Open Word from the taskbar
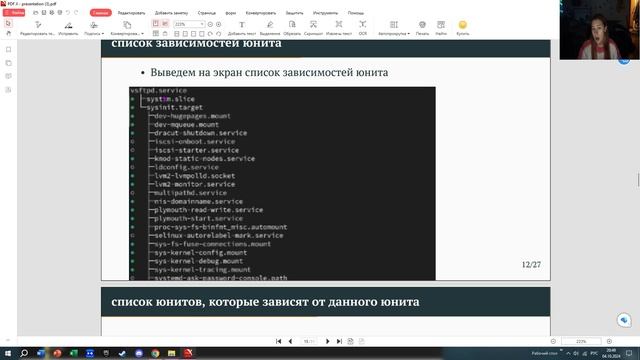Viewport: 640px width, 360px height. tap(40, 353)
